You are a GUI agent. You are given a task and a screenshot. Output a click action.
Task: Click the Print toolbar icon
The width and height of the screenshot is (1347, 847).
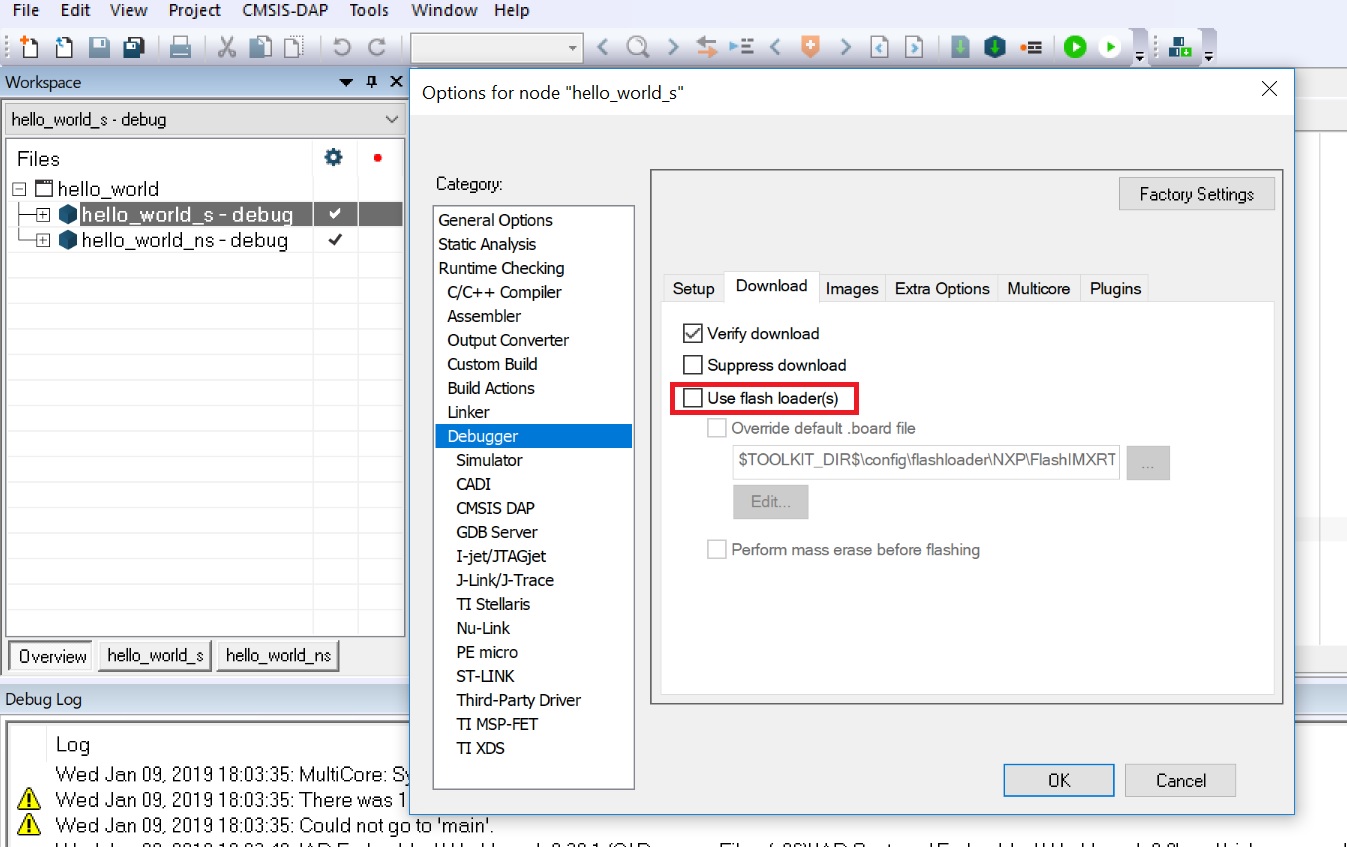(180, 47)
